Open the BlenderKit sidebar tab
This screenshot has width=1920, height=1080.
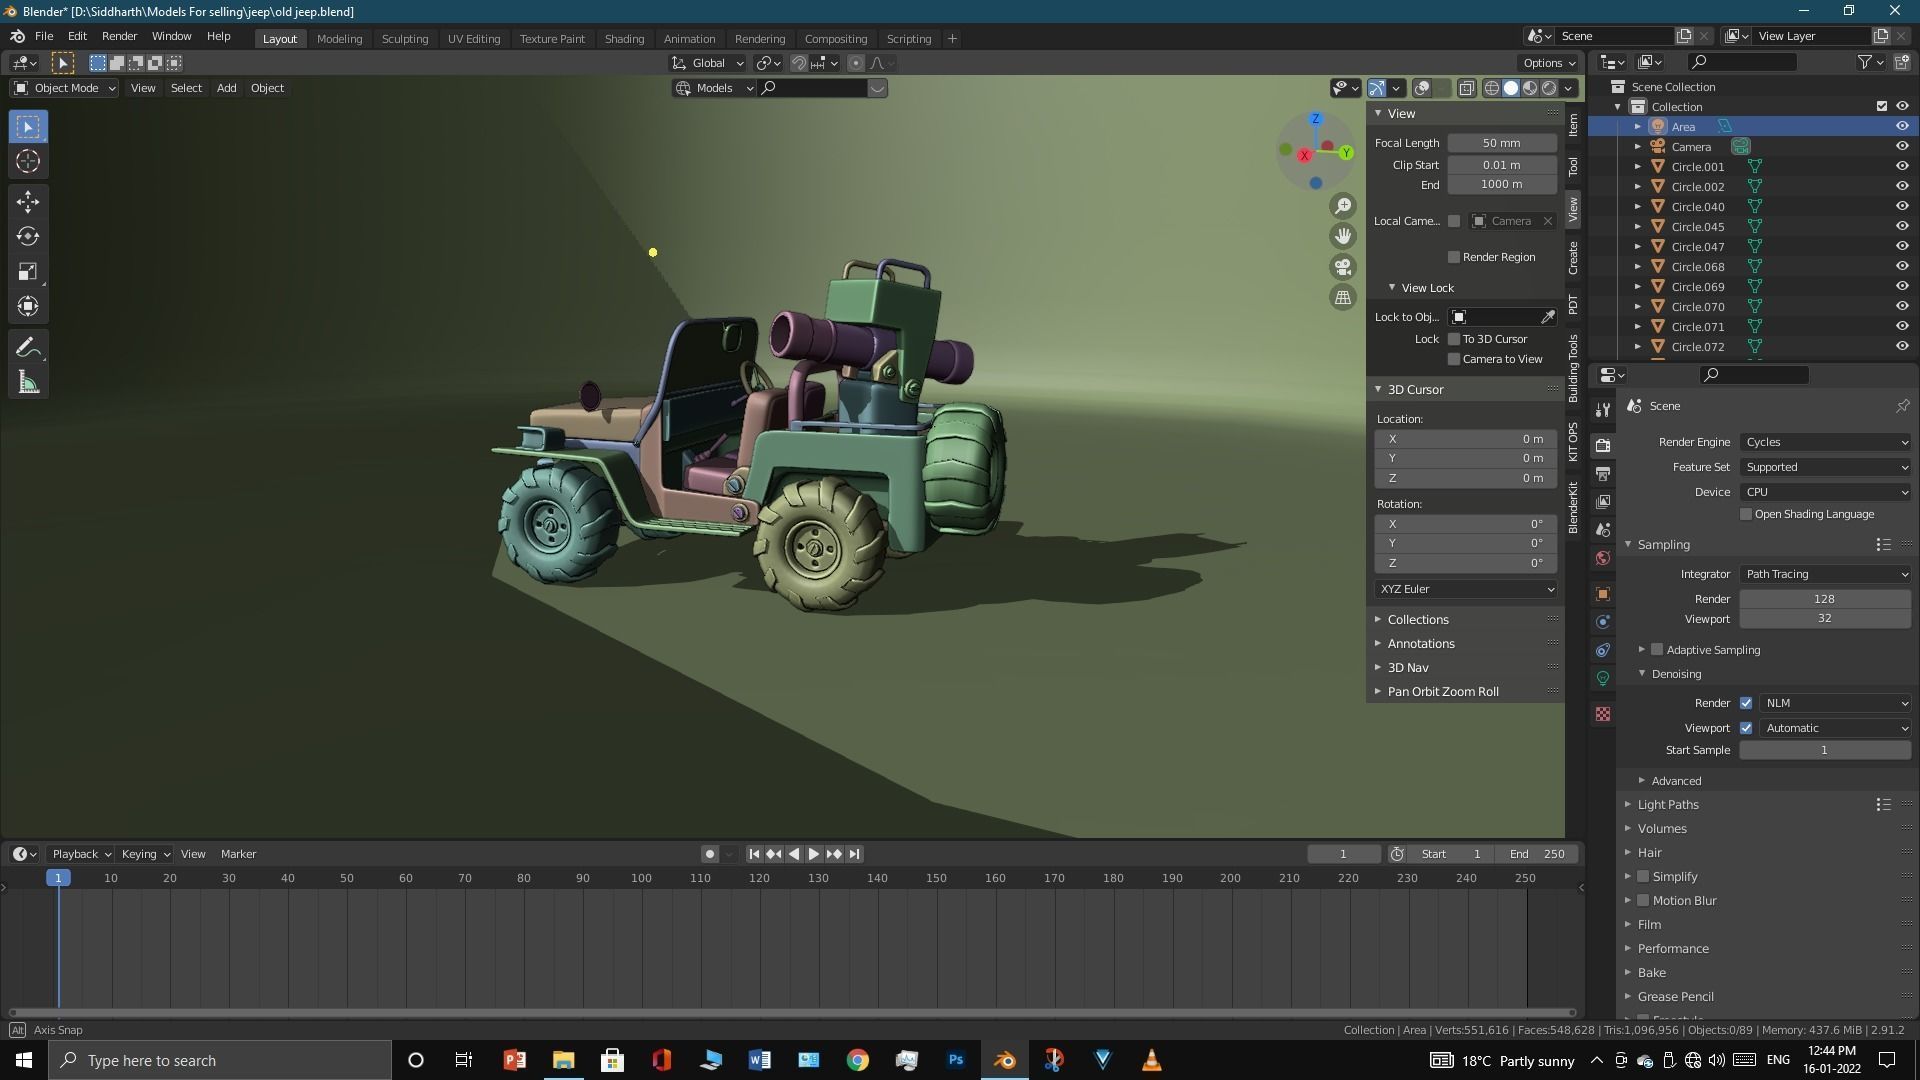(x=1573, y=506)
